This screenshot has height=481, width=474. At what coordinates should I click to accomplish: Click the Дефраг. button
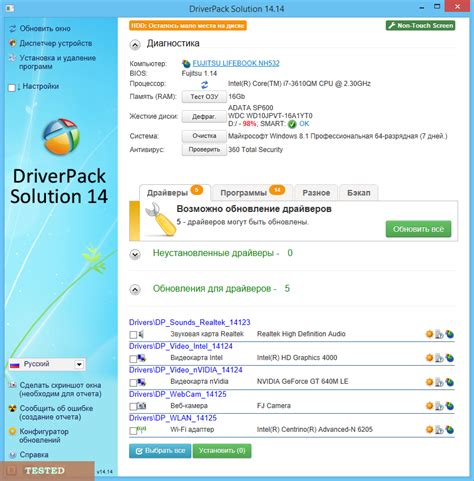coord(204,117)
